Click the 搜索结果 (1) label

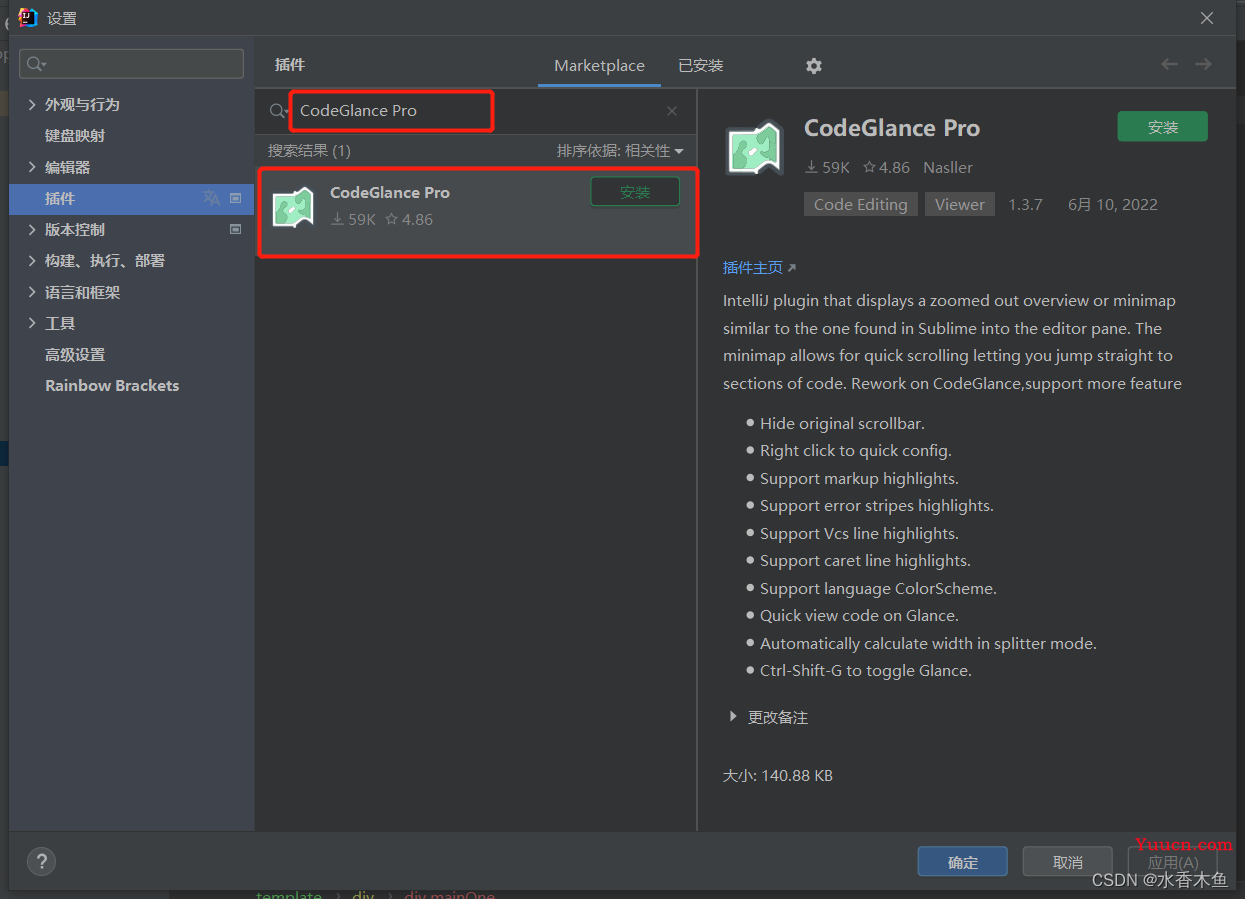click(309, 151)
